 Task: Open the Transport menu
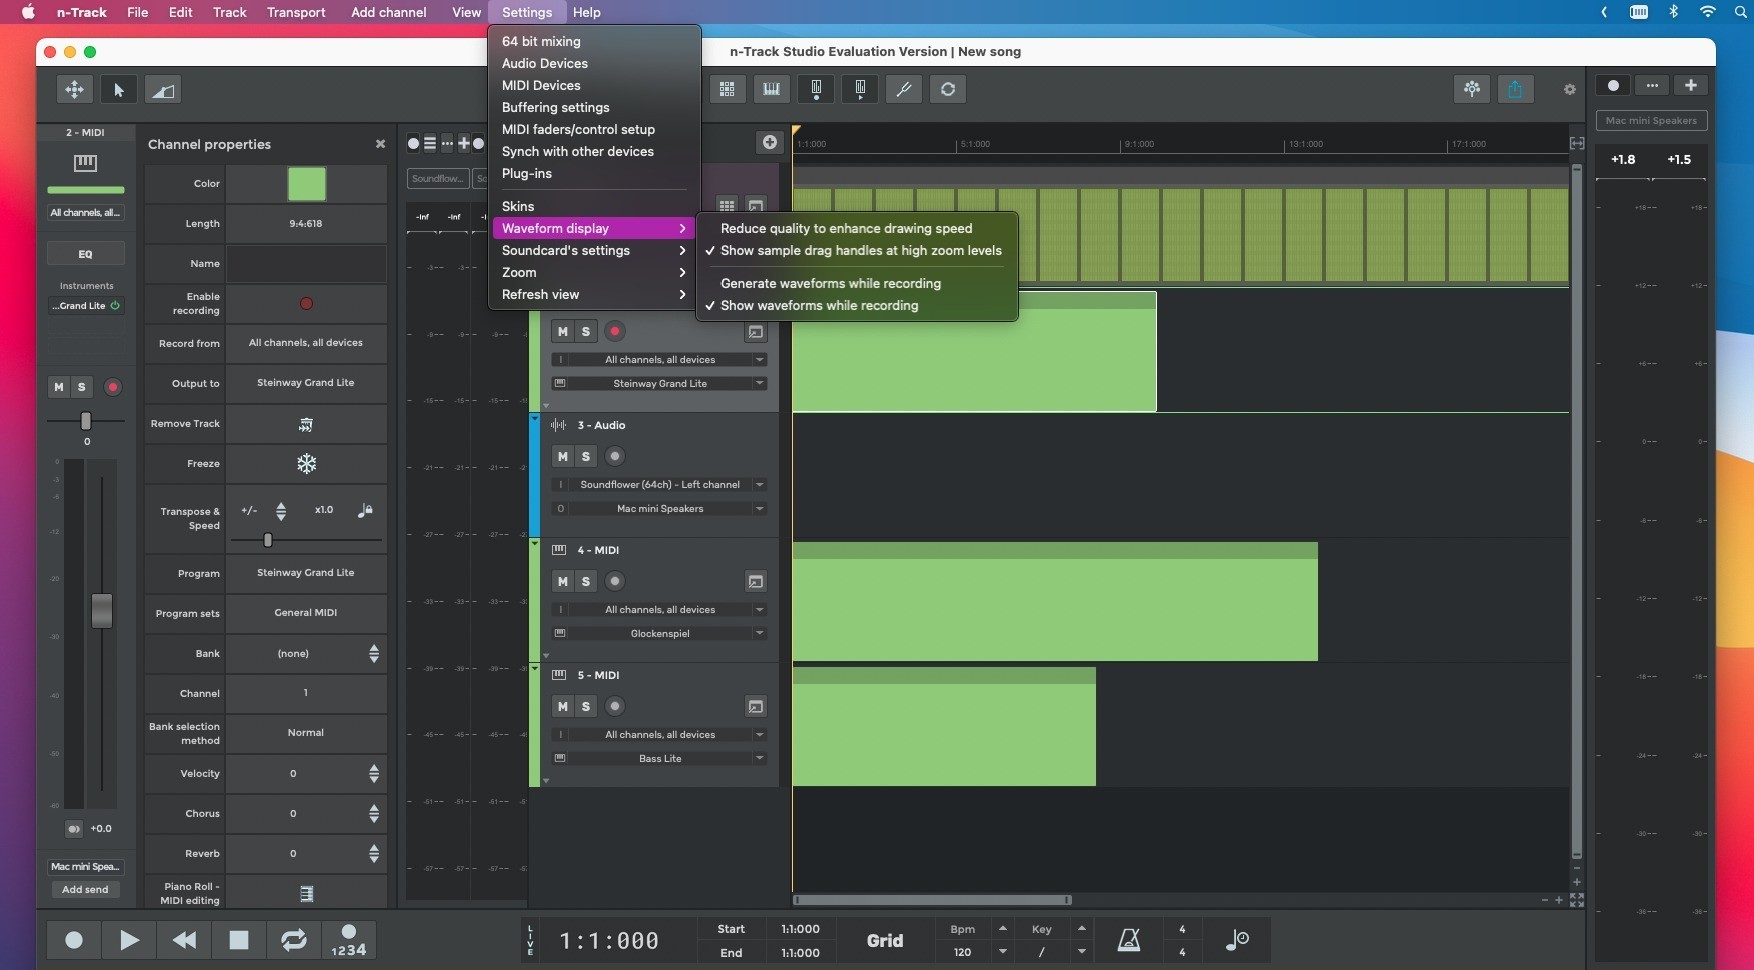coord(296,12)
